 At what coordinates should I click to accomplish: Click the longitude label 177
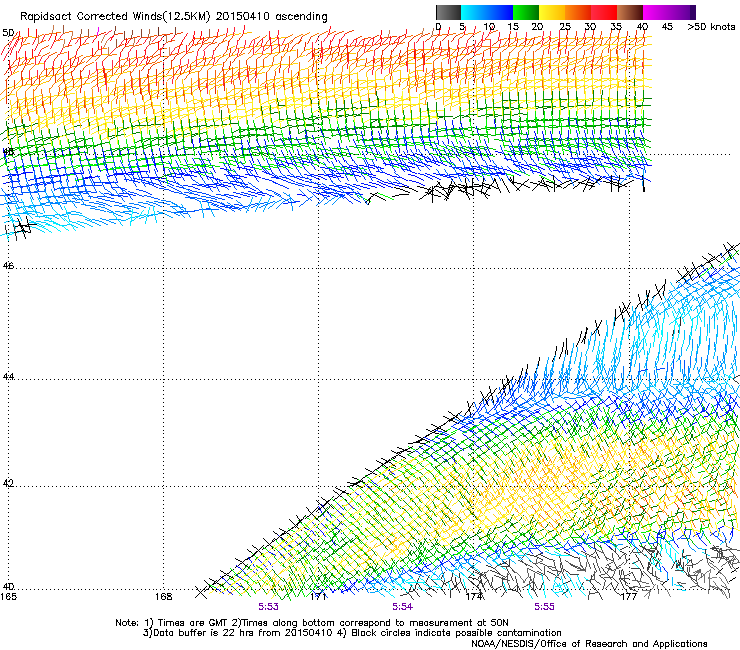629,597
